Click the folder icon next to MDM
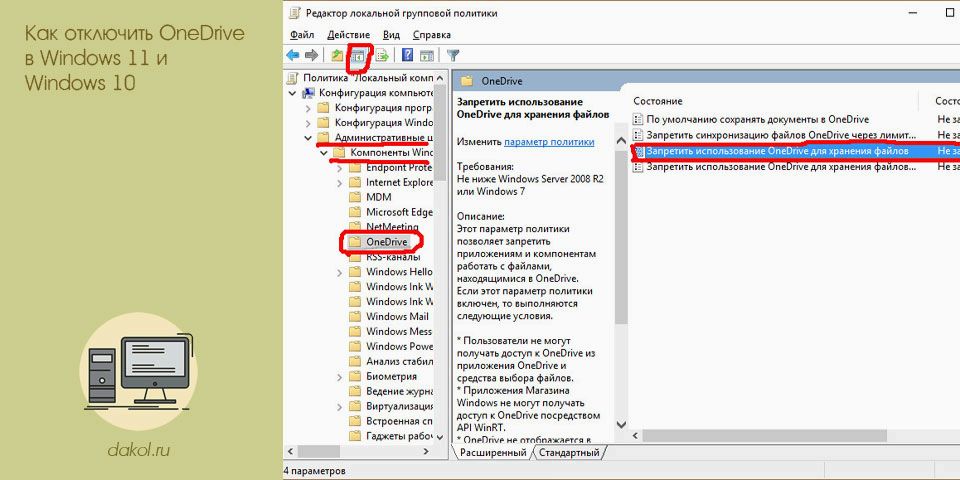 pyautogui.click(x=355, y=197)
